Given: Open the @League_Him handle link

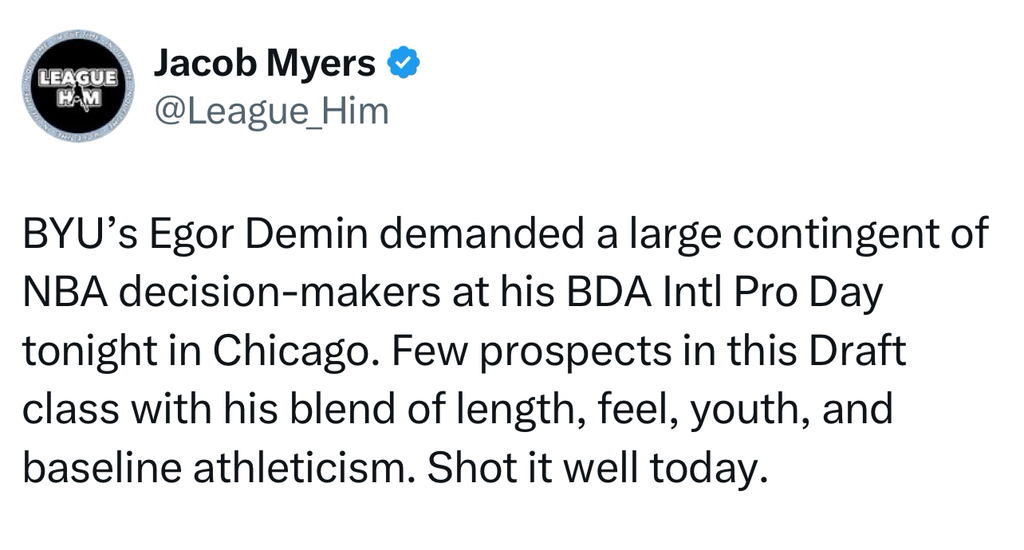Looking at the screenshot, I should pos(270,111).
